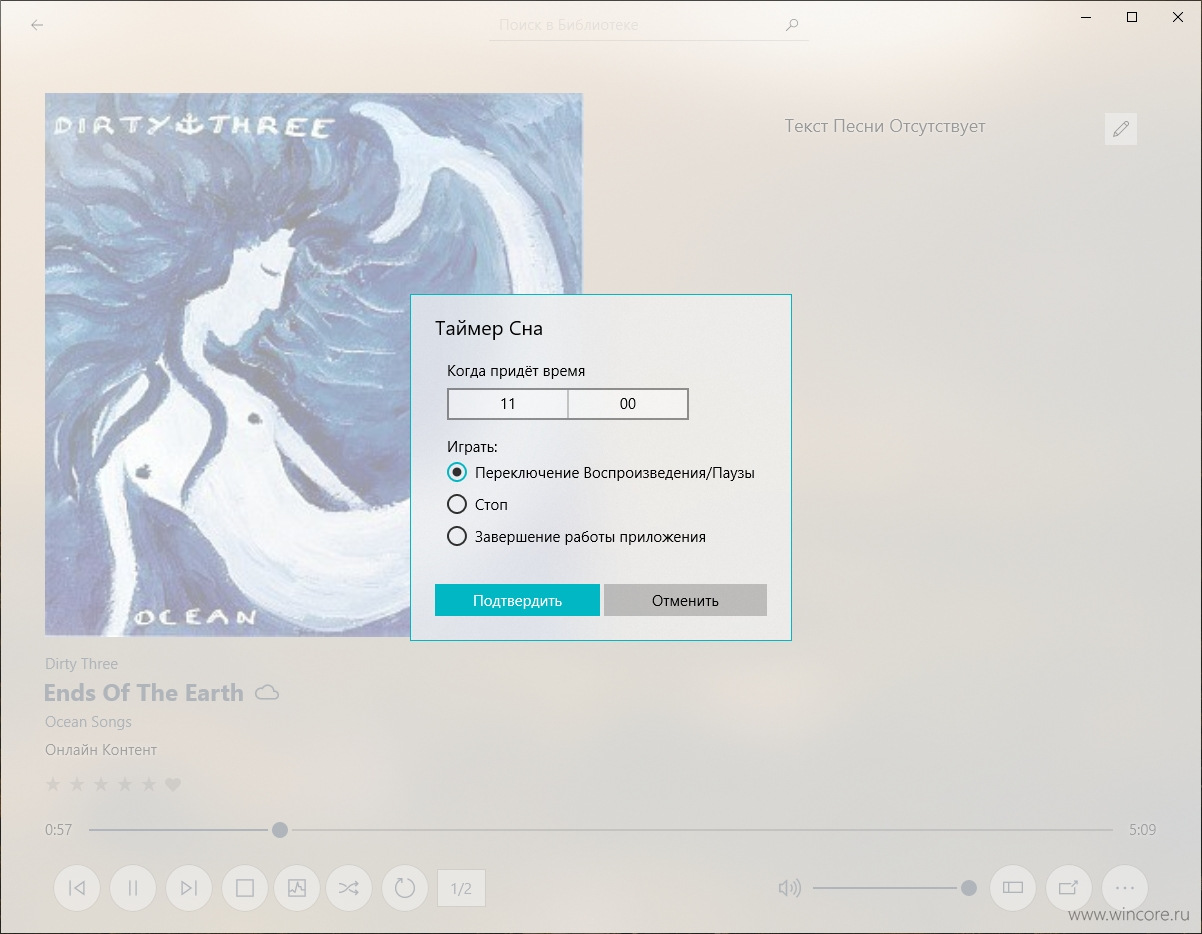Viewport: 1202px width, 934px height.
Task: Click the total duration 5:09
Action: (x=1142, y=830)
